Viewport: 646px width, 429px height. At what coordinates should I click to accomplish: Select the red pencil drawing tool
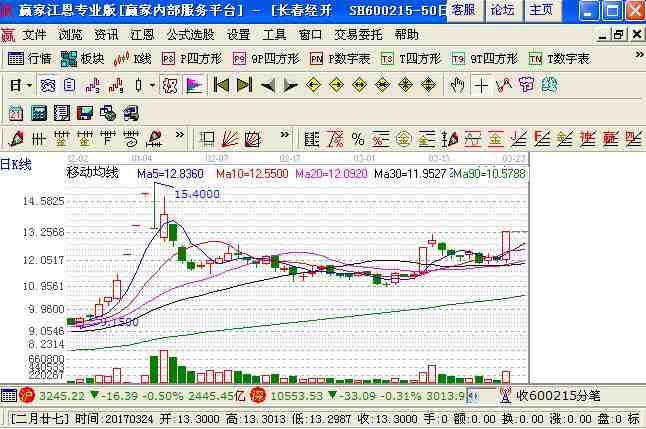pyautogui.click(x=16, y=139)
